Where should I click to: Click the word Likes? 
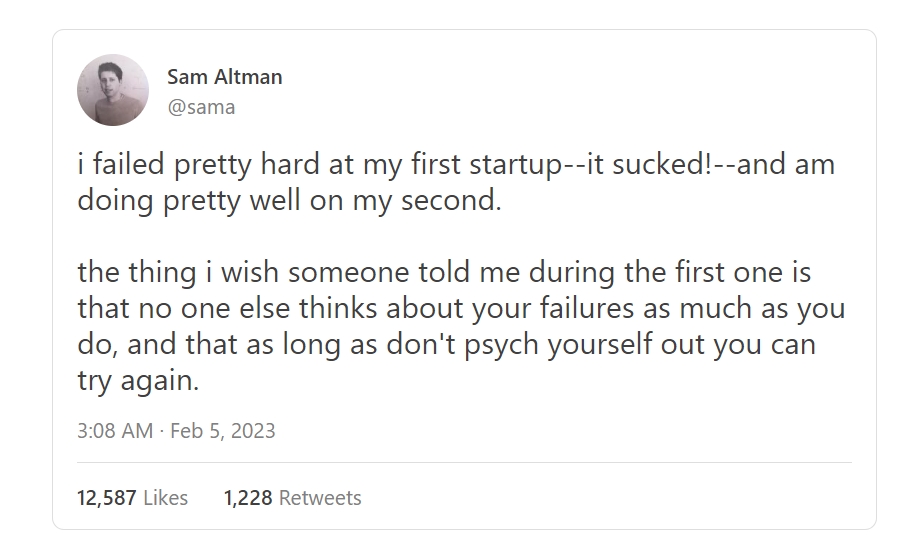pyautogui.click(x=166, y=497)
